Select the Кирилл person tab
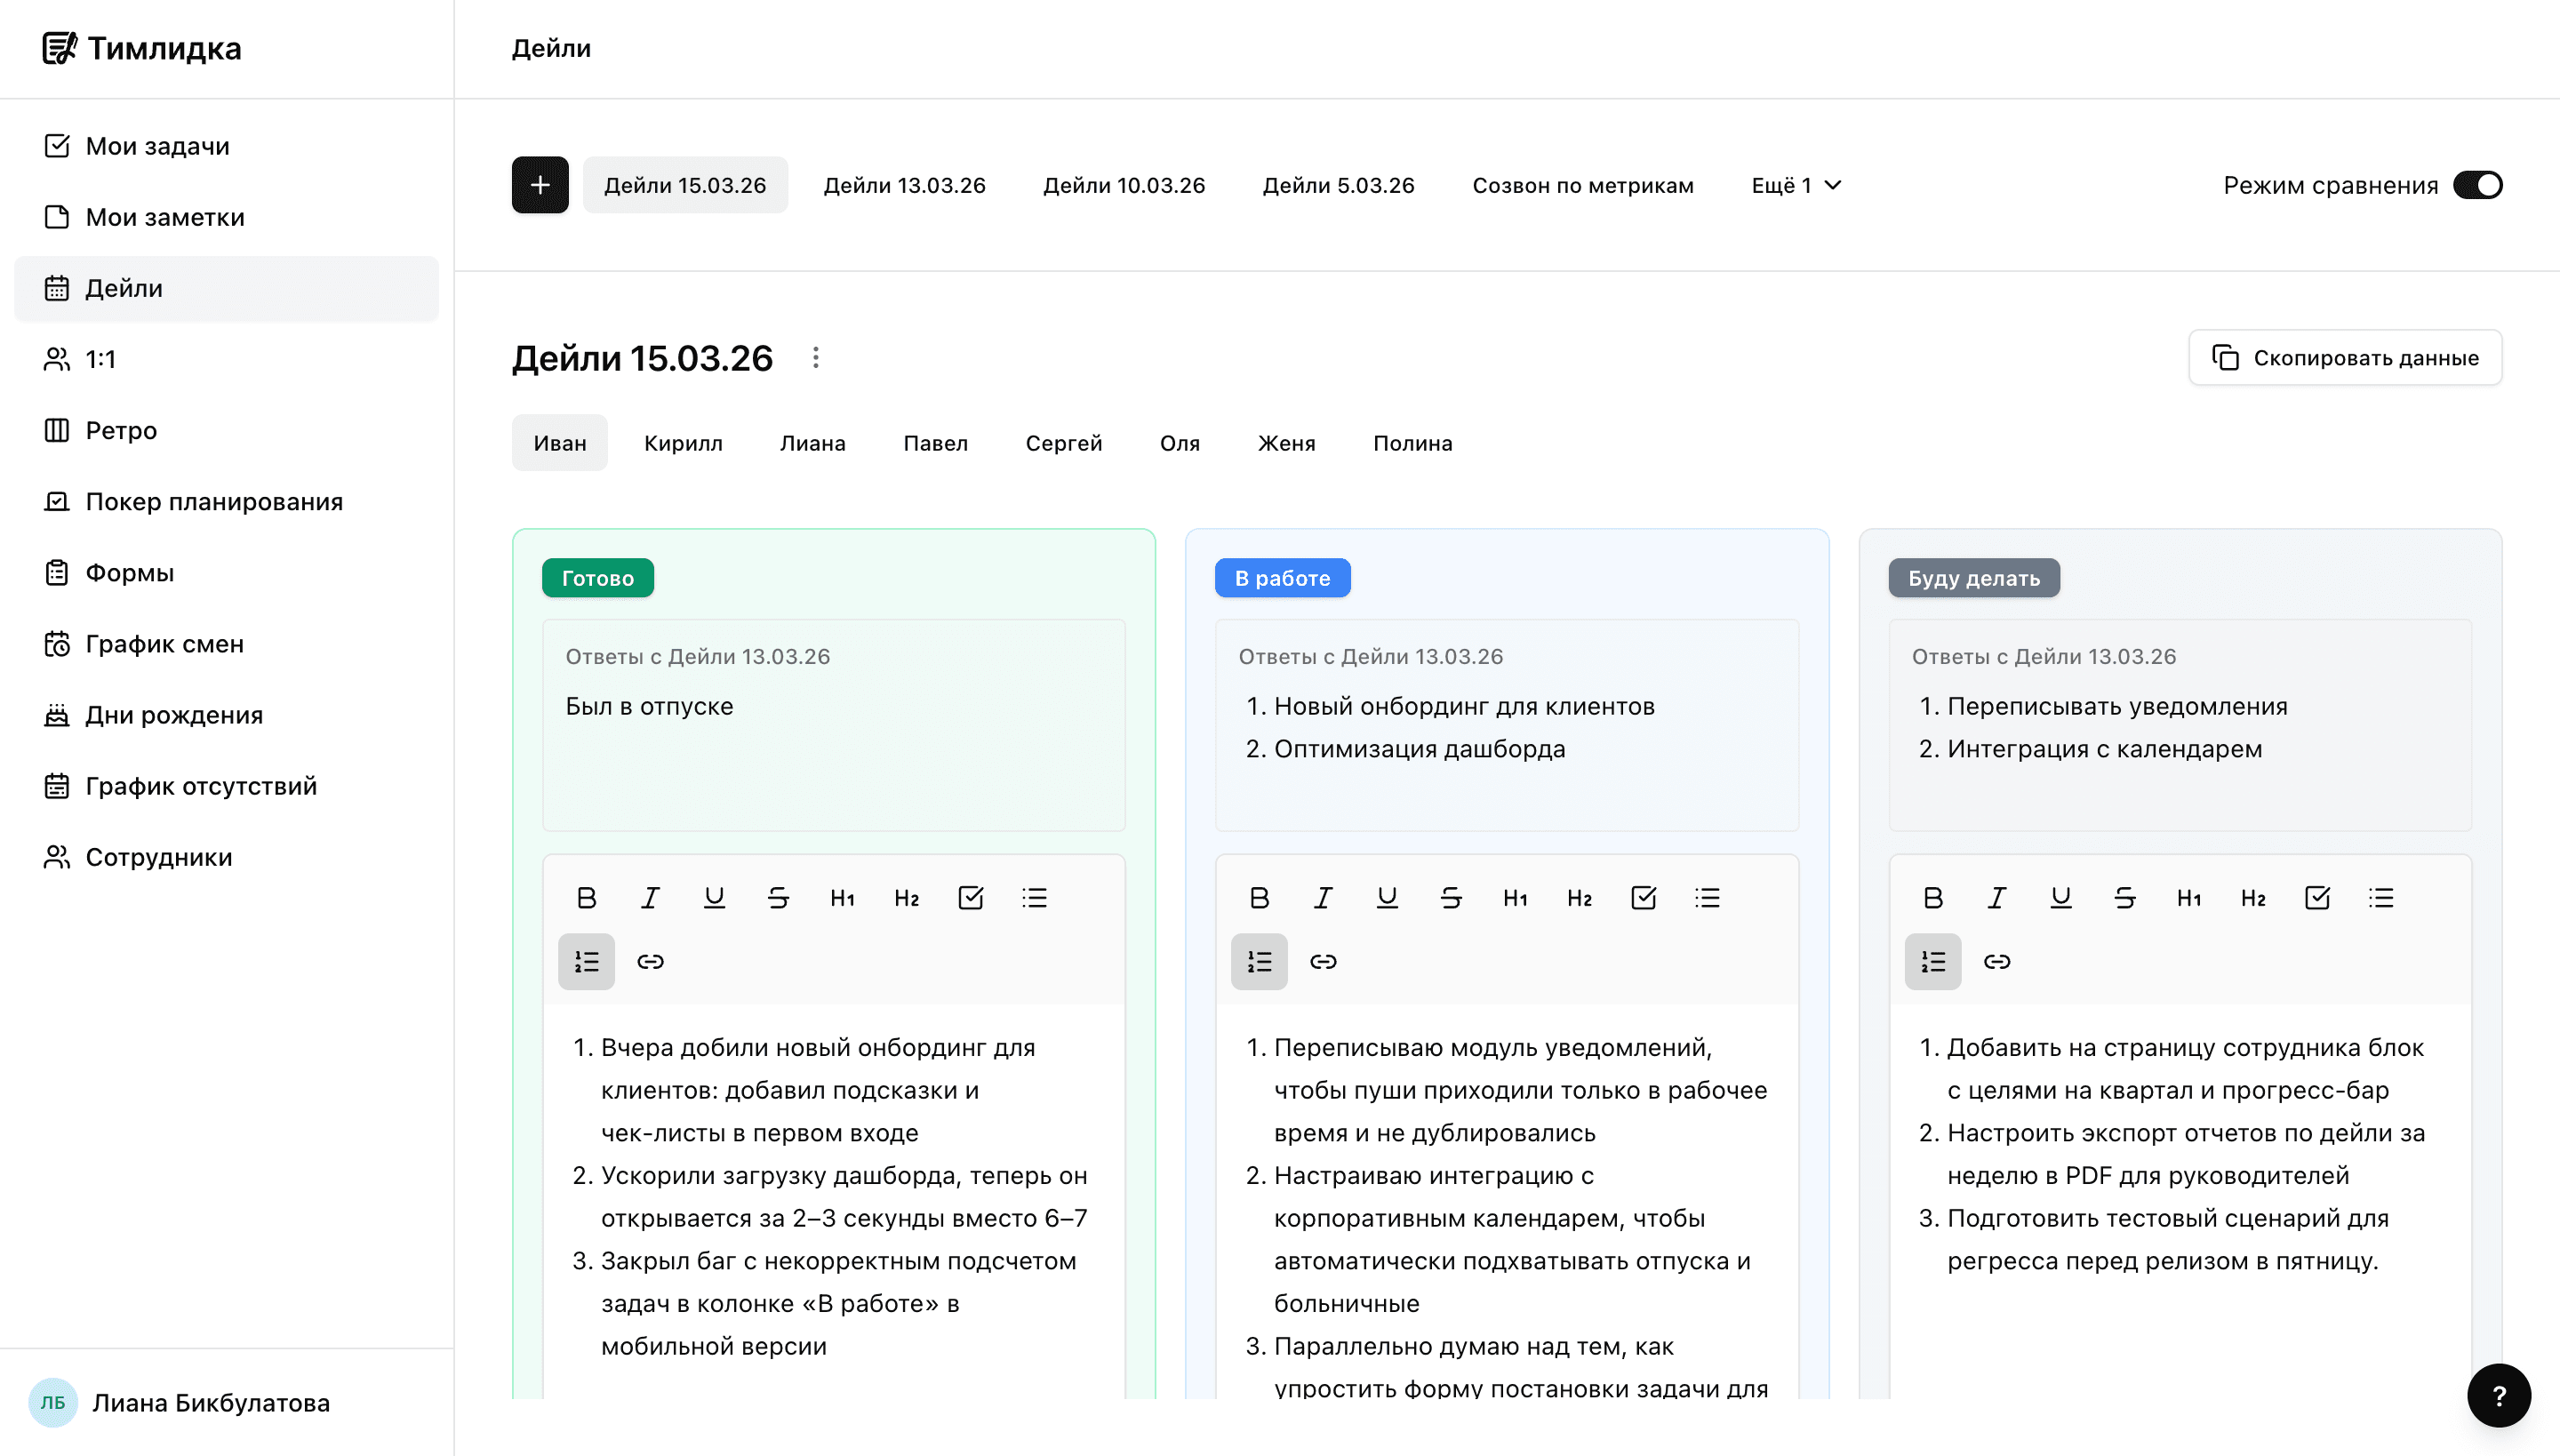This screenshot has width=2560, height=1456. pyautogui.click(x=683, y=443)
